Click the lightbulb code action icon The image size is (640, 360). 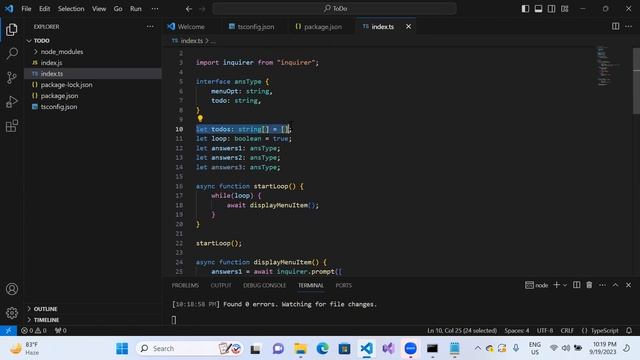click(200, 118)
